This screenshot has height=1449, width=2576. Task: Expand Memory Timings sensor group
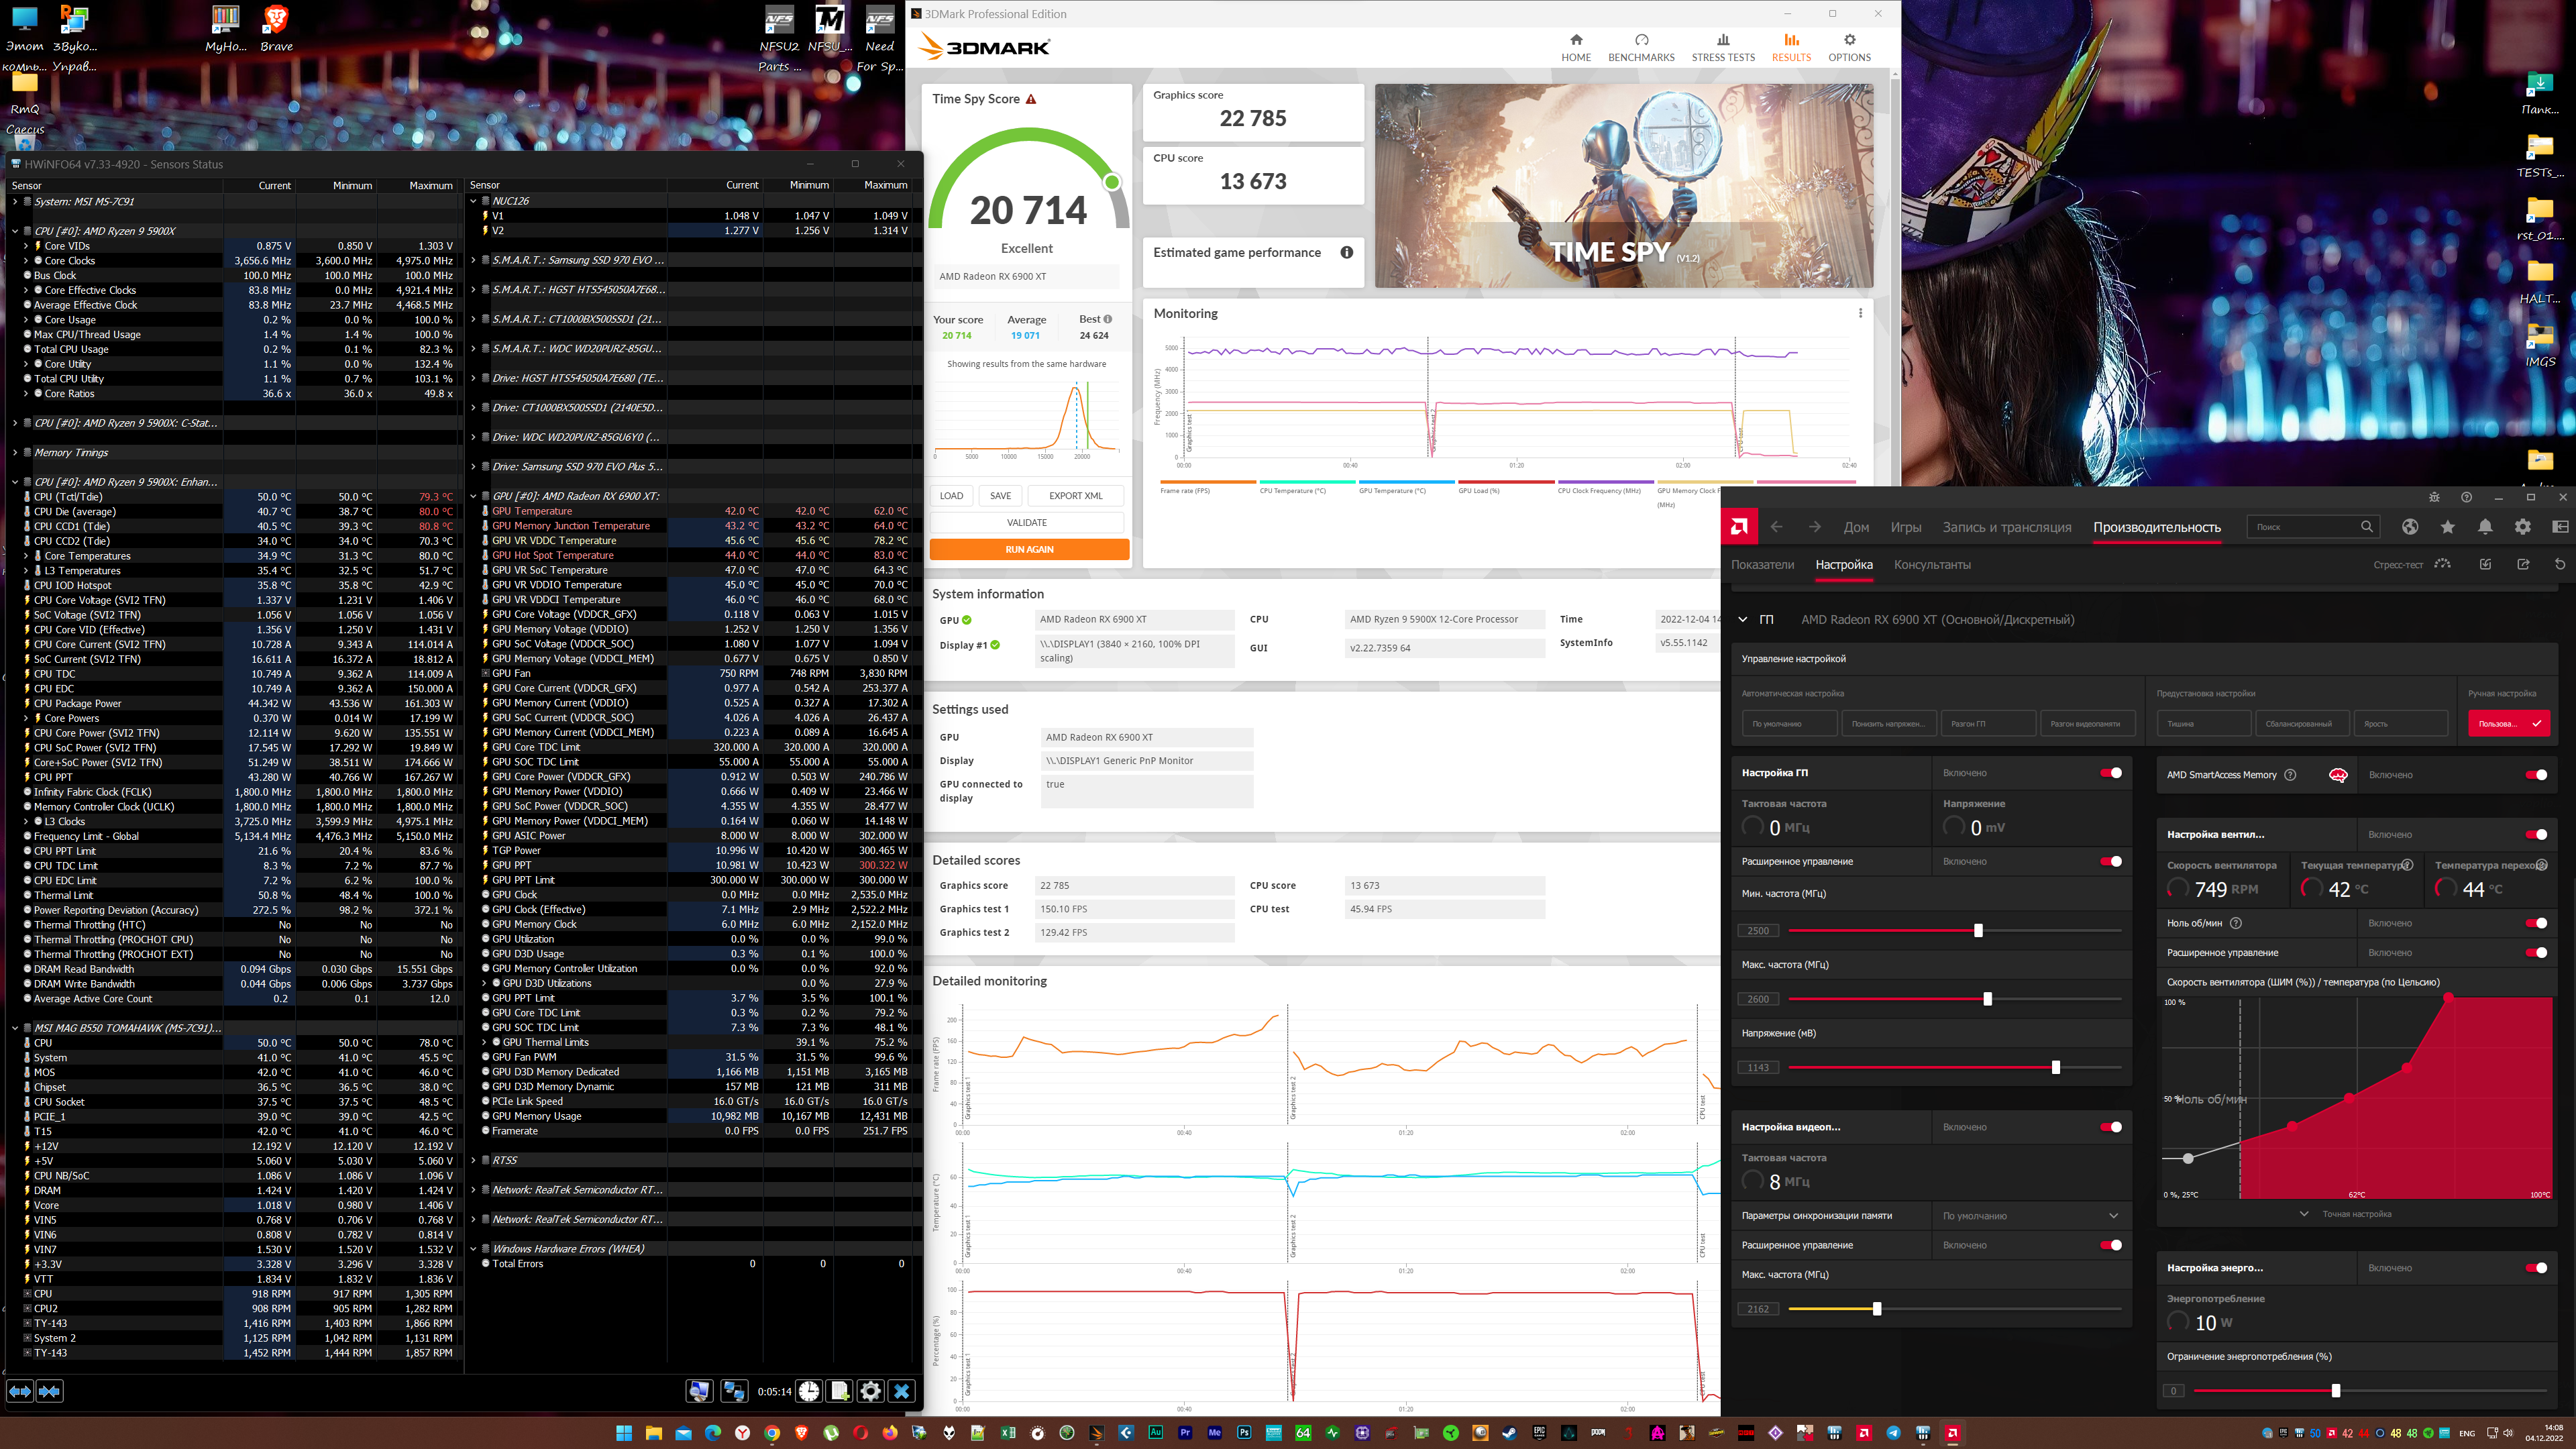point(15,453)
